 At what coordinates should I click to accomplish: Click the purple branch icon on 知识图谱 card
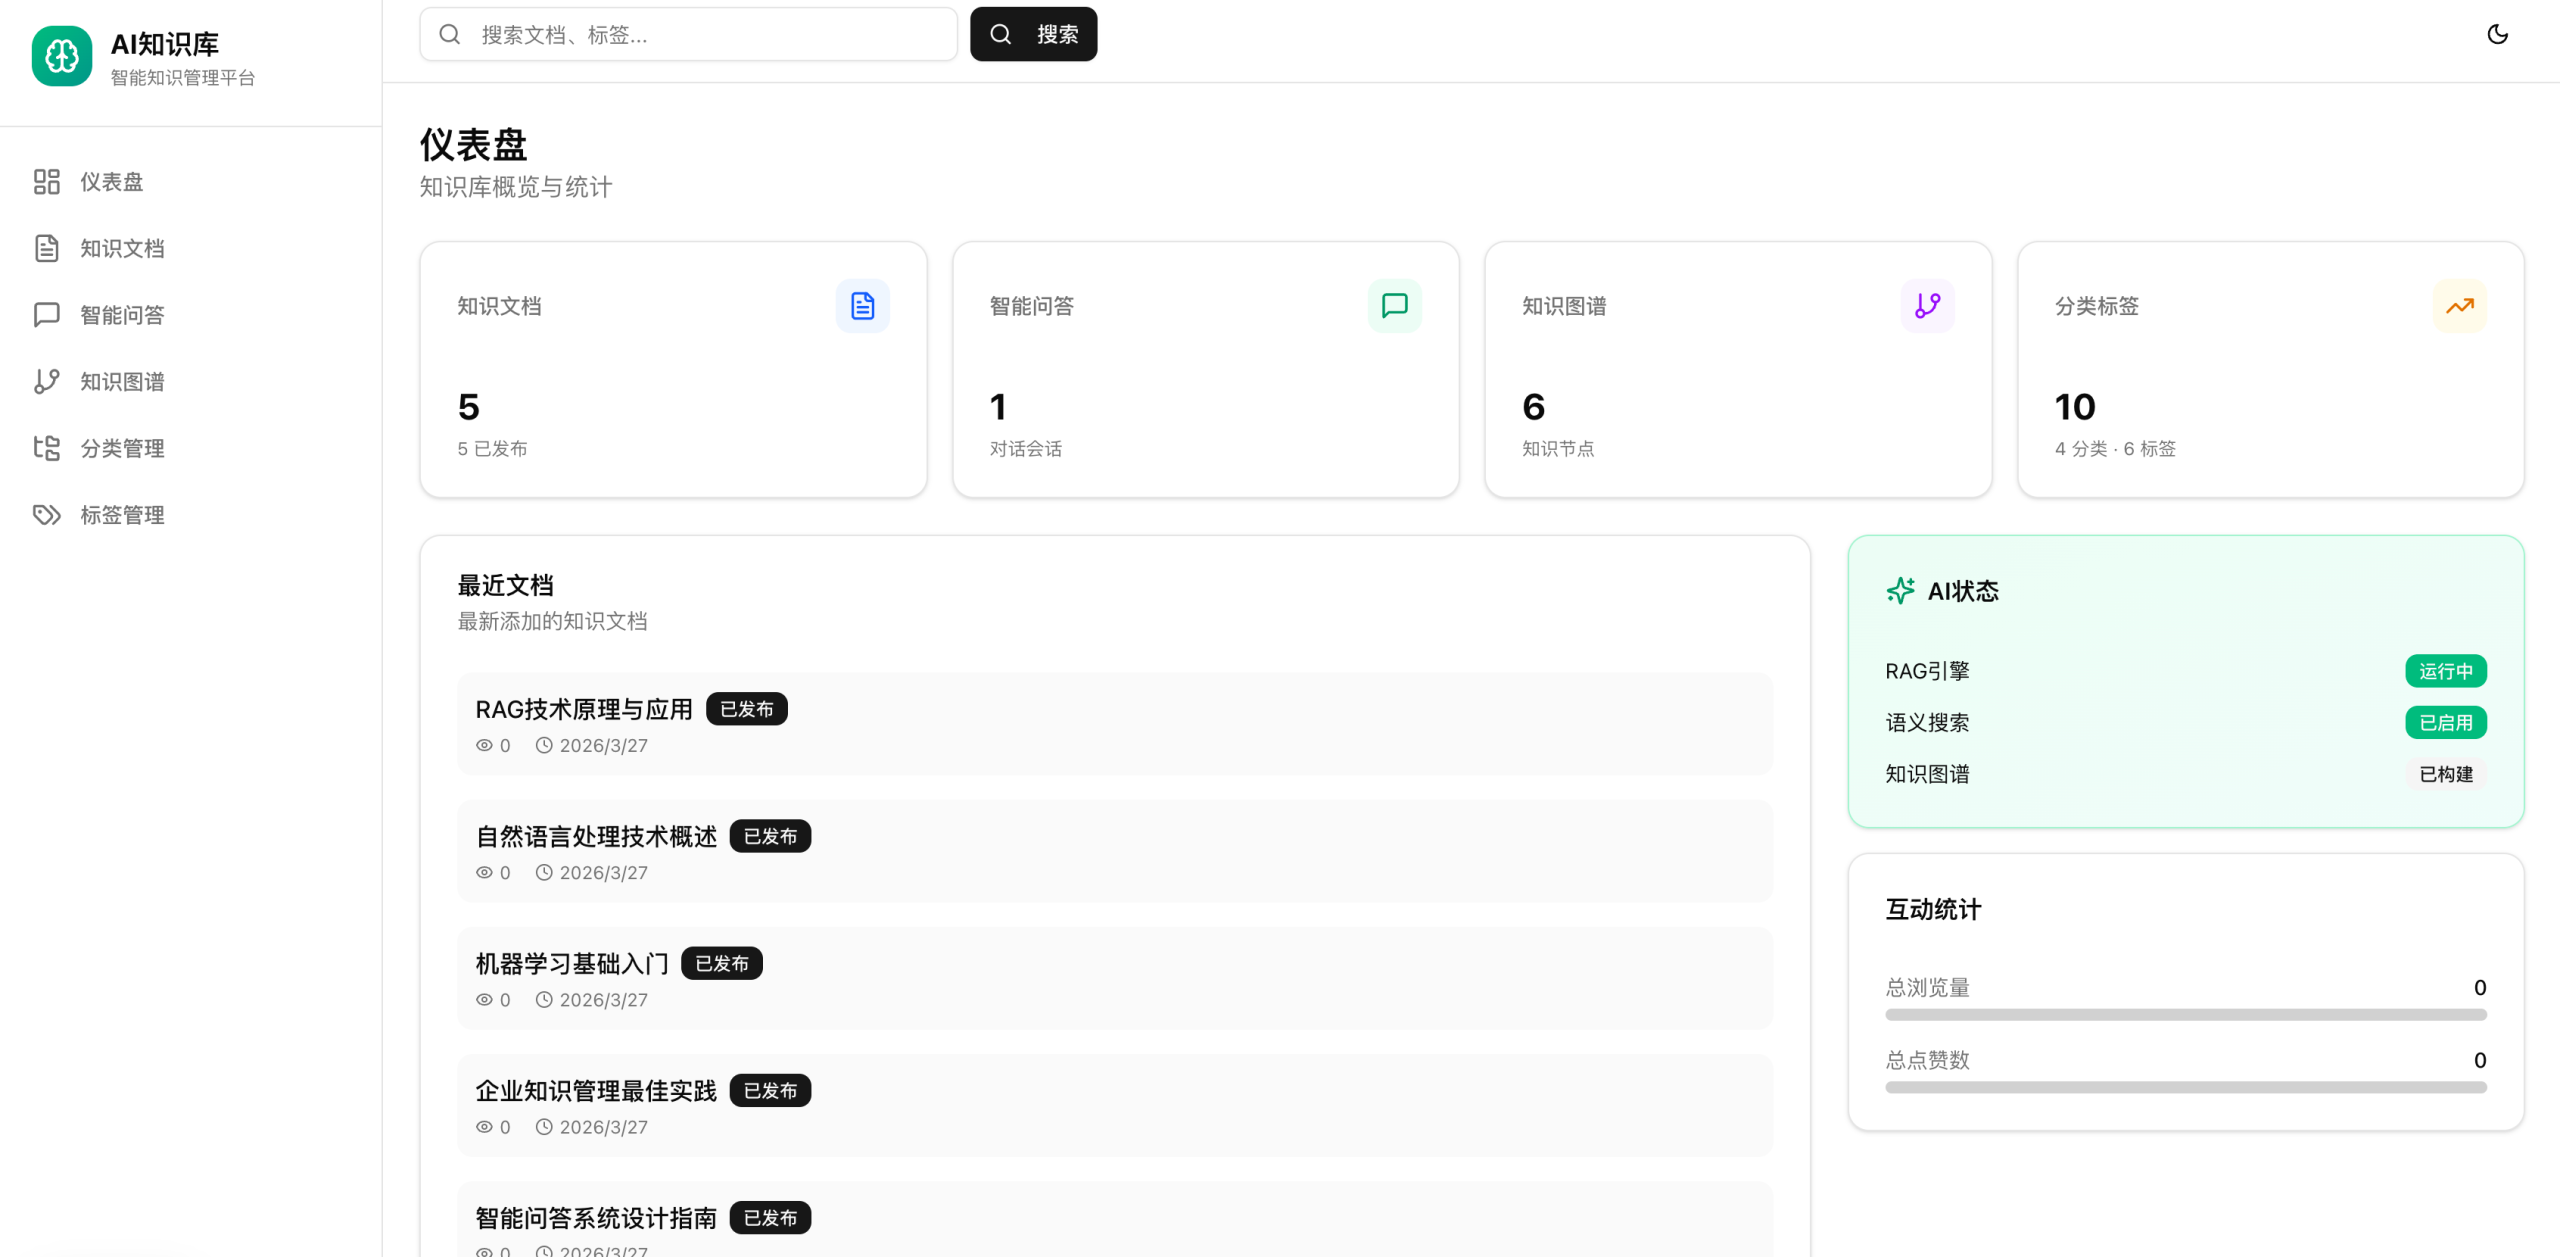click(x=1927, y=306)
